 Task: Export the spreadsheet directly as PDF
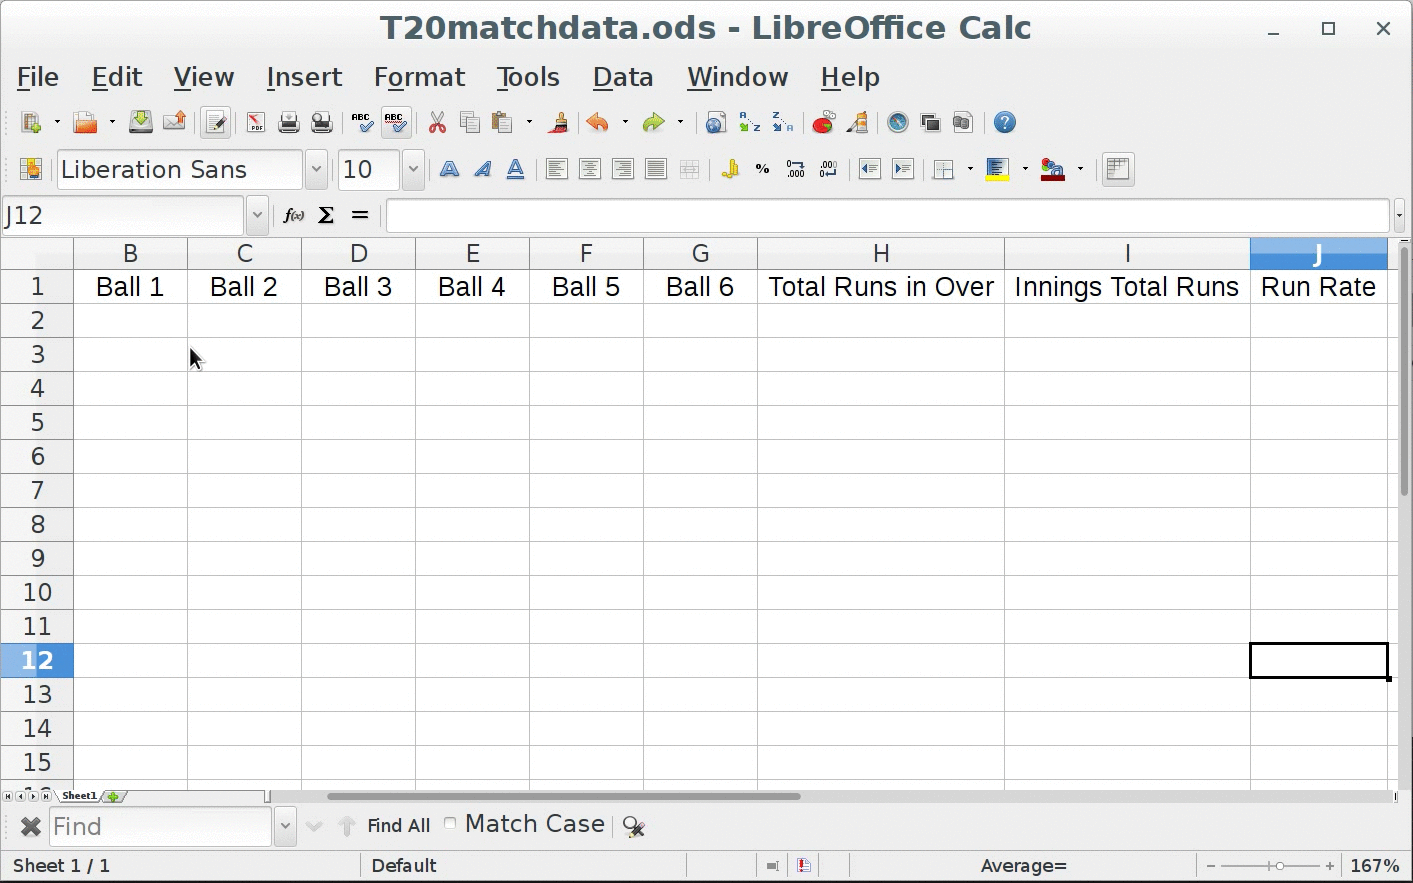[x=256, y=123]
